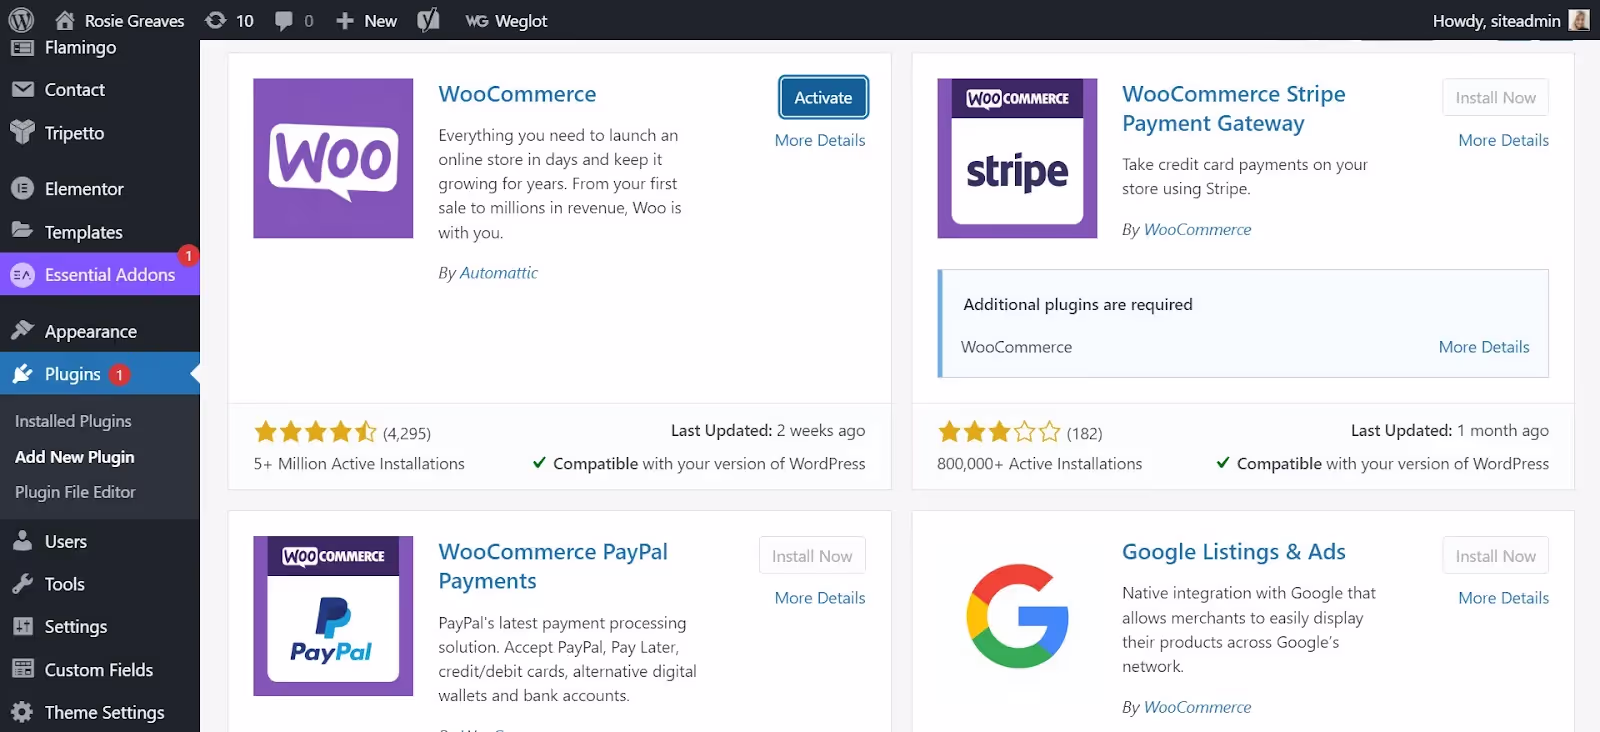Open the comments bubble icon

click(284, 21)
